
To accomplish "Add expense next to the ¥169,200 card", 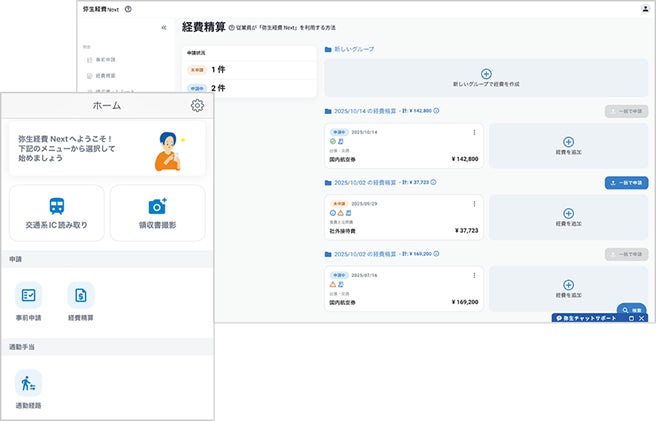I will point(569,289).
